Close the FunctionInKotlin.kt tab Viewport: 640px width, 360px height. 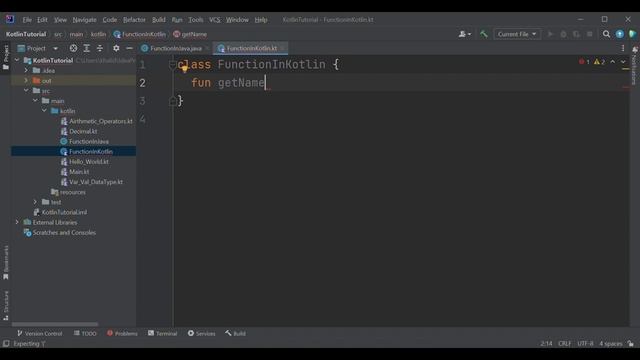(x=282, y=48)
